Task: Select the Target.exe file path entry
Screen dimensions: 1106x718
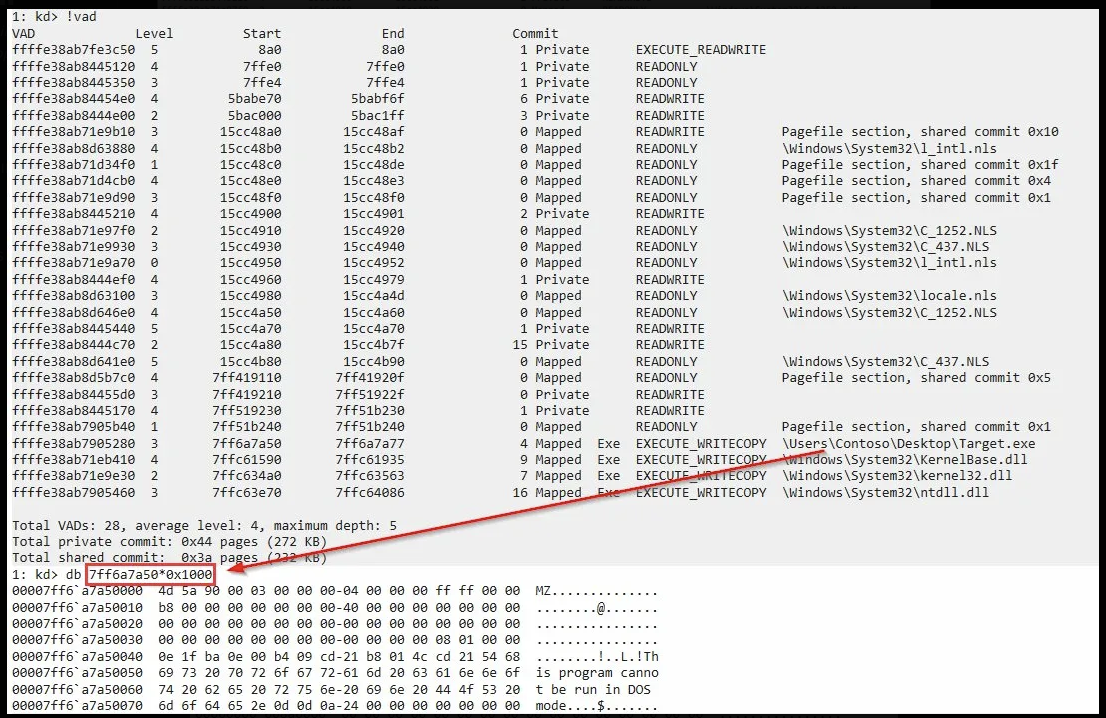Action: (x=908, y=444)
